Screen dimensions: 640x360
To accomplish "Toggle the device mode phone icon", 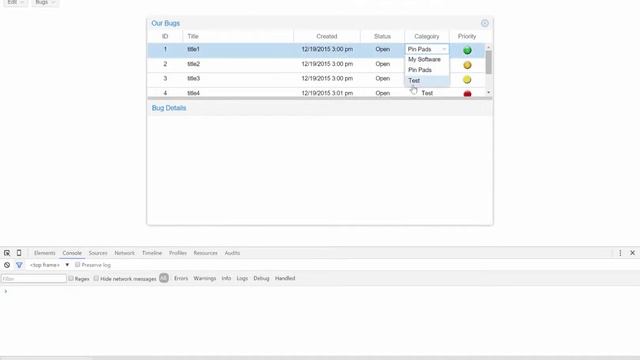I will (19, 253).
